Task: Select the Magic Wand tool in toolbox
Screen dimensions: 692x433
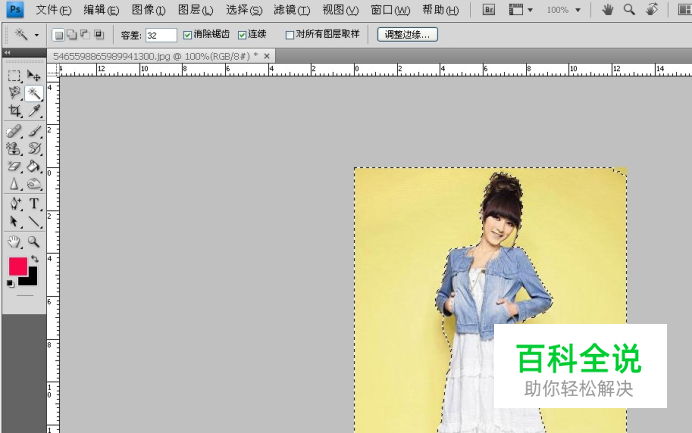Action: pyautogui.click(x=34, y=93)
